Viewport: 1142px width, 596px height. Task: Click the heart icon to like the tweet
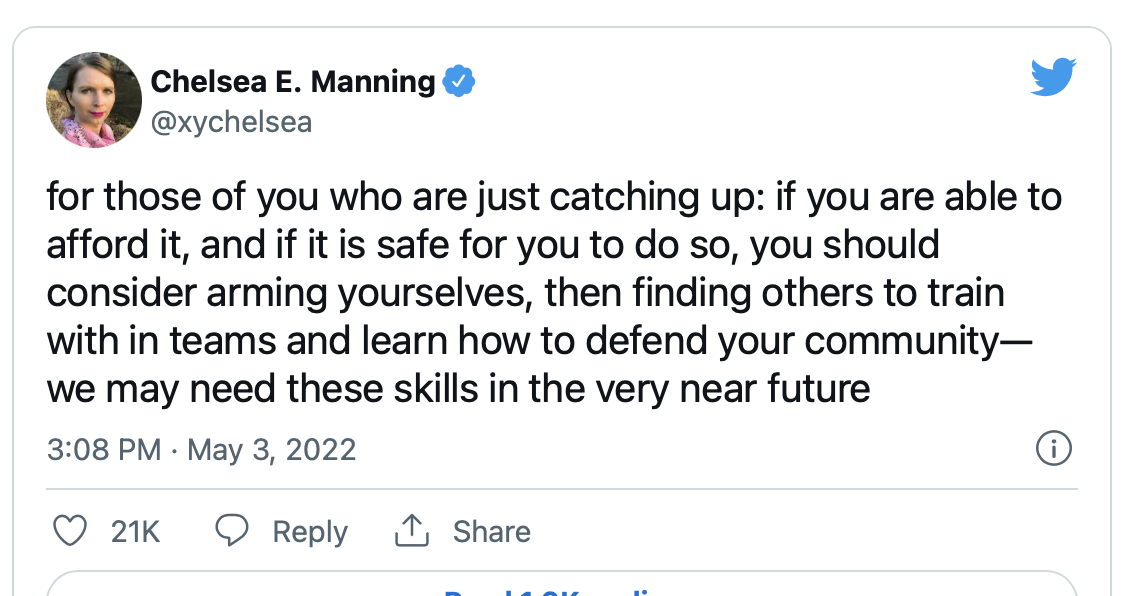pyautogui.click(x=69, y=531)
